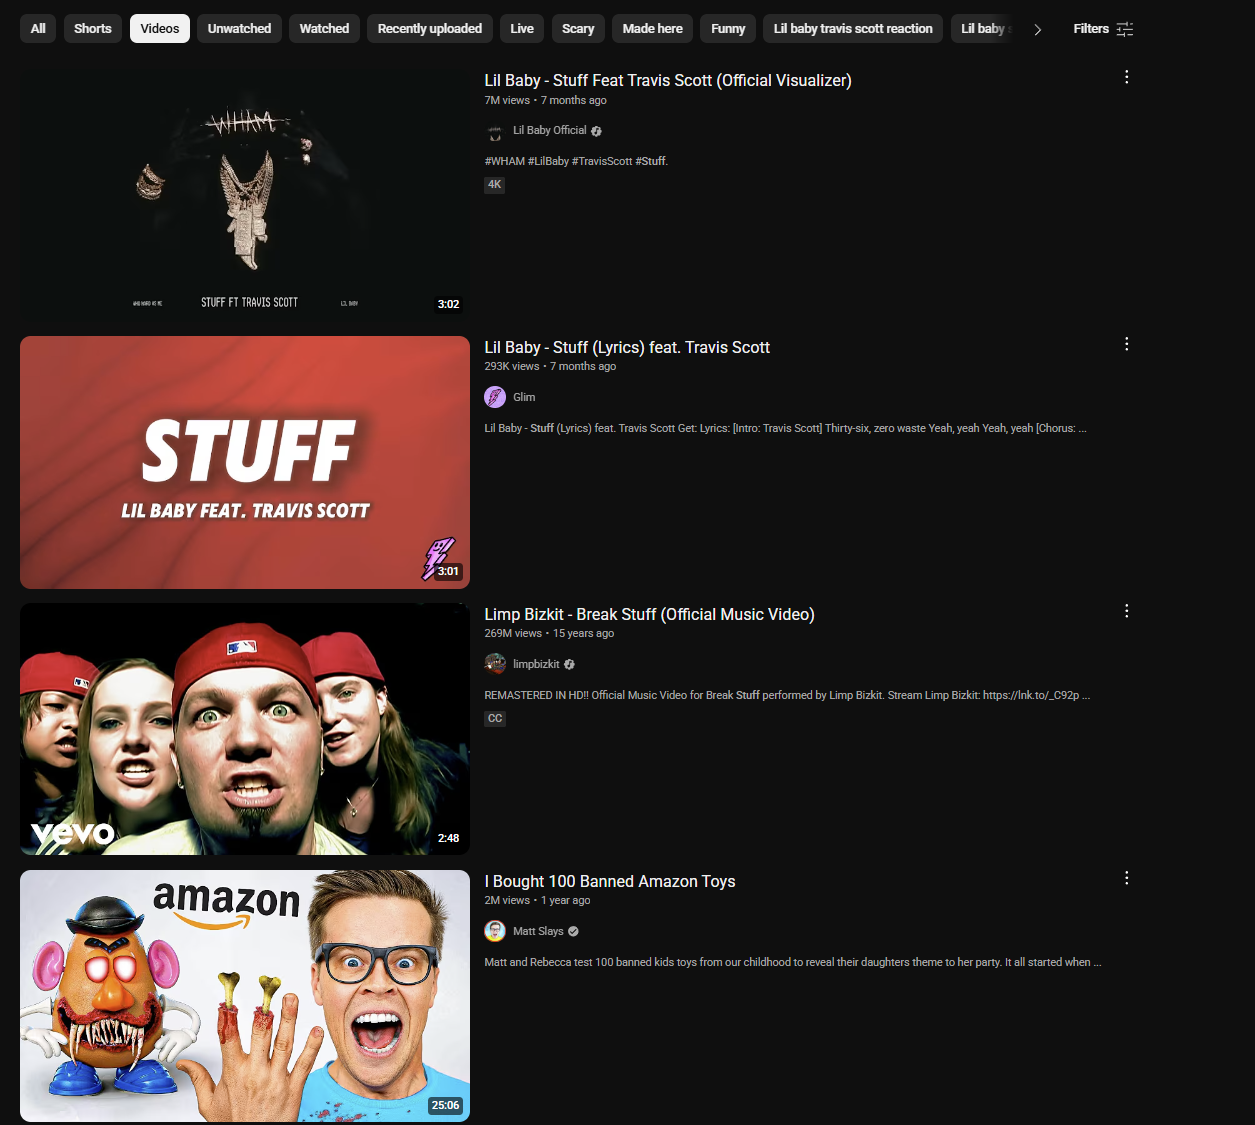The image size is (1255, 1125).
Task: Select the All filter chip
Action: pyautogui.click(x=38, y=29)
